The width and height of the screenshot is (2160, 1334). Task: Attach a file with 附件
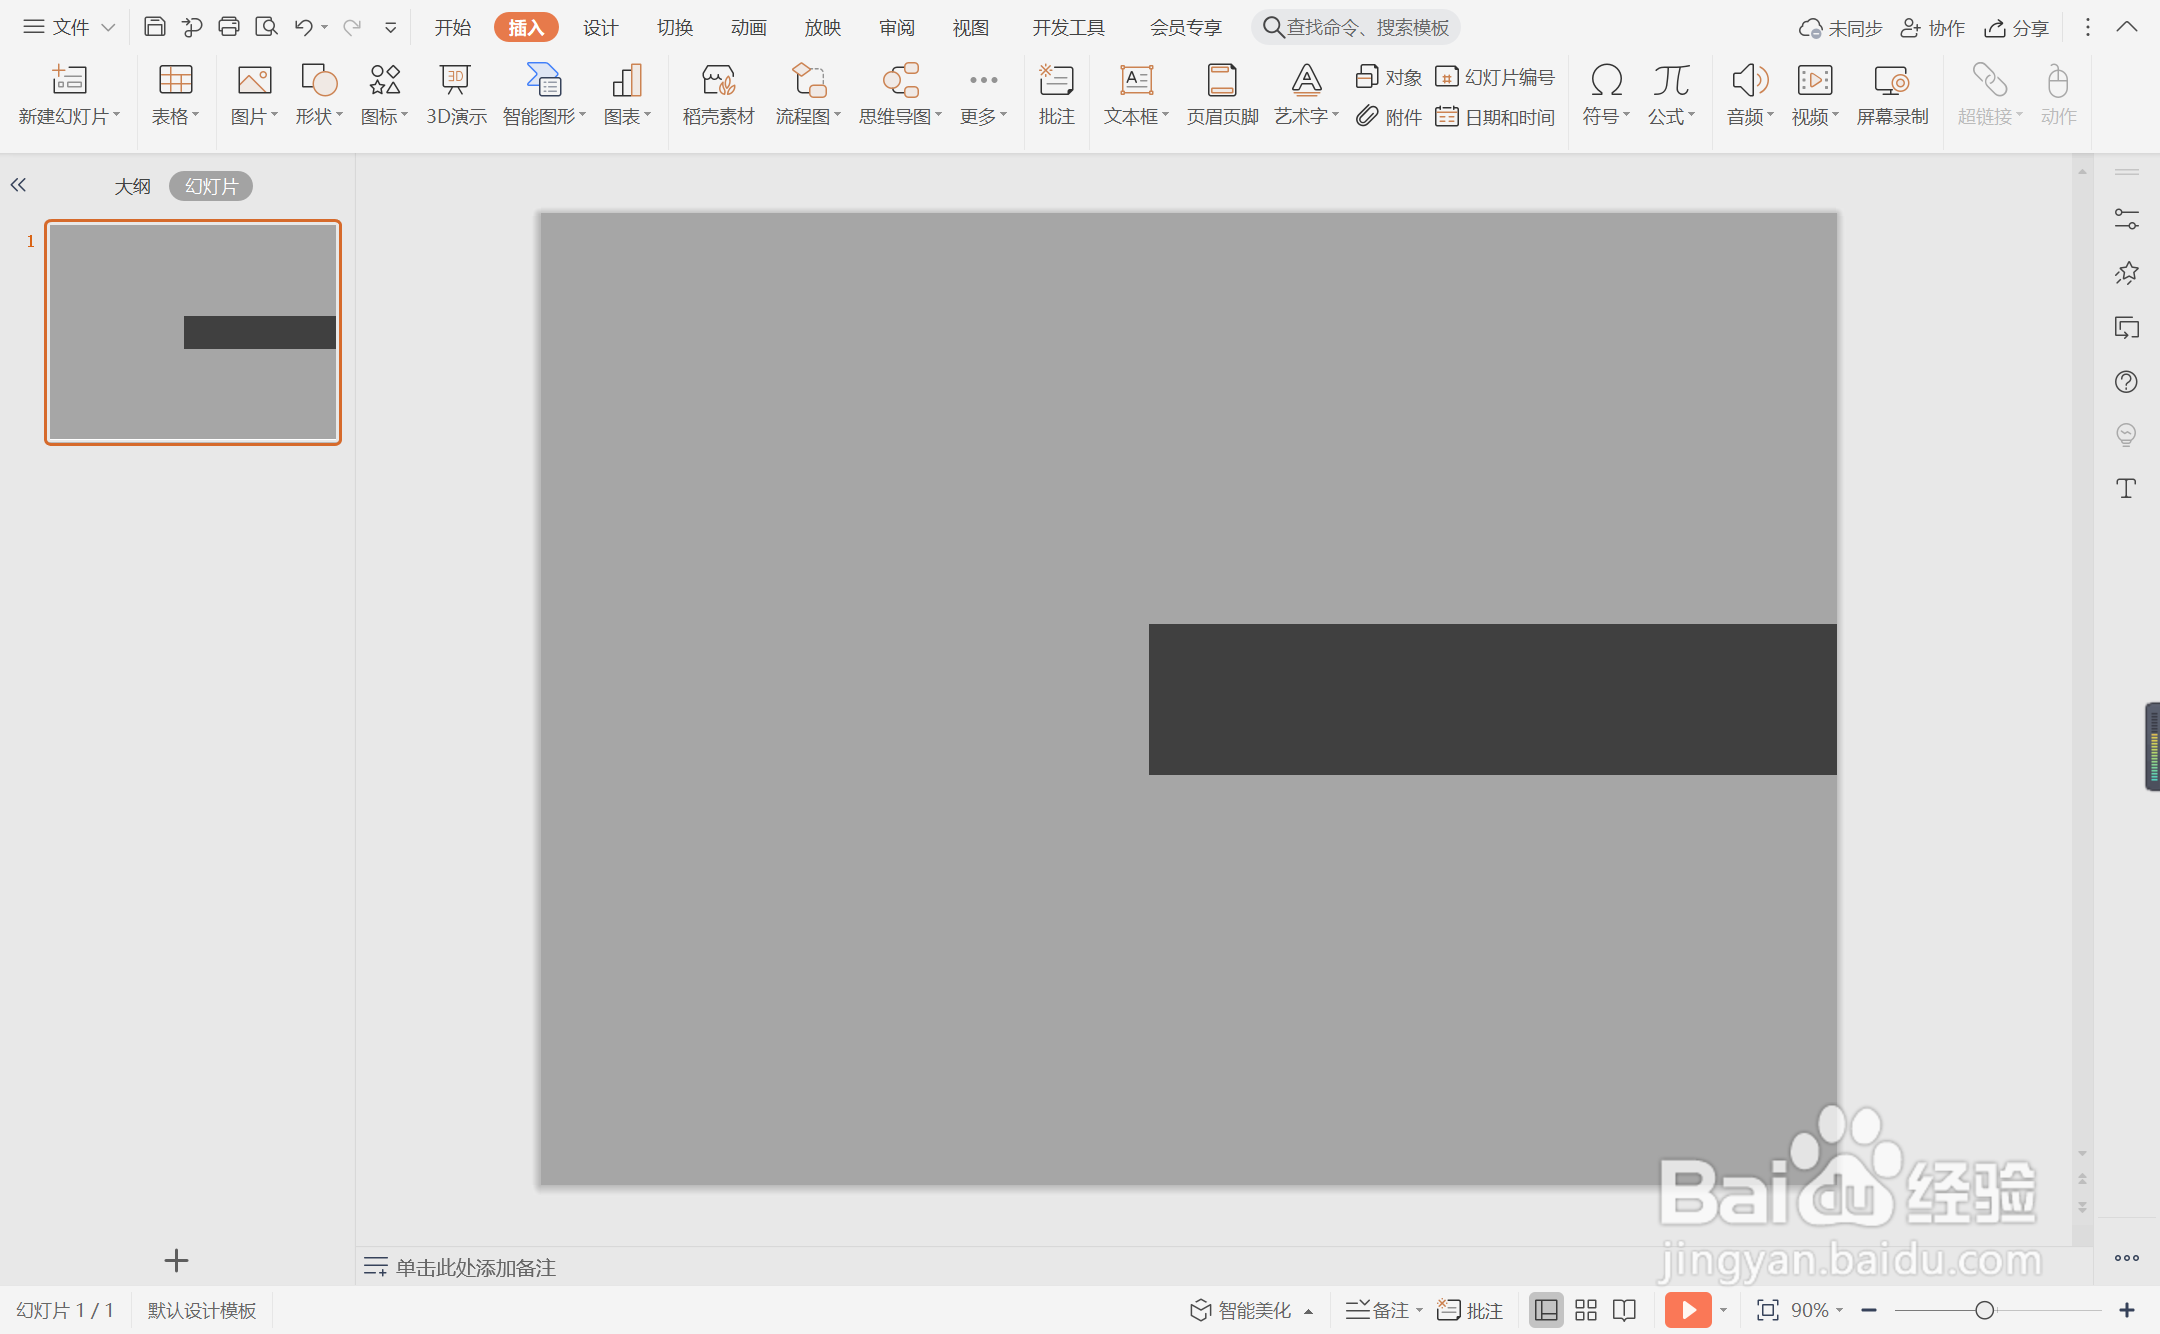click(x=1388, y=117)
